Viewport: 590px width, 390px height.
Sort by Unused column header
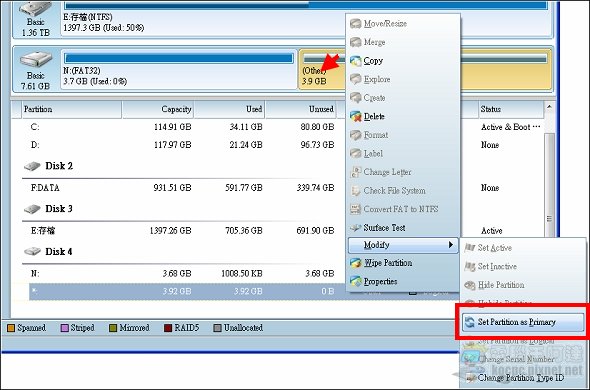coord(301,110)
